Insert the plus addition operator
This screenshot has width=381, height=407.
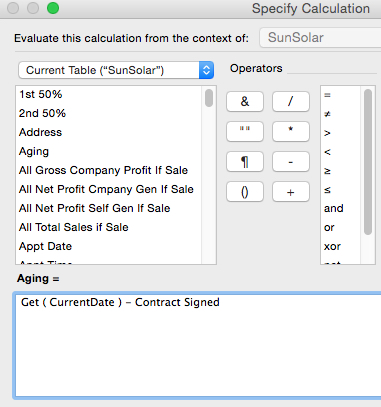[x=291, y=192]
